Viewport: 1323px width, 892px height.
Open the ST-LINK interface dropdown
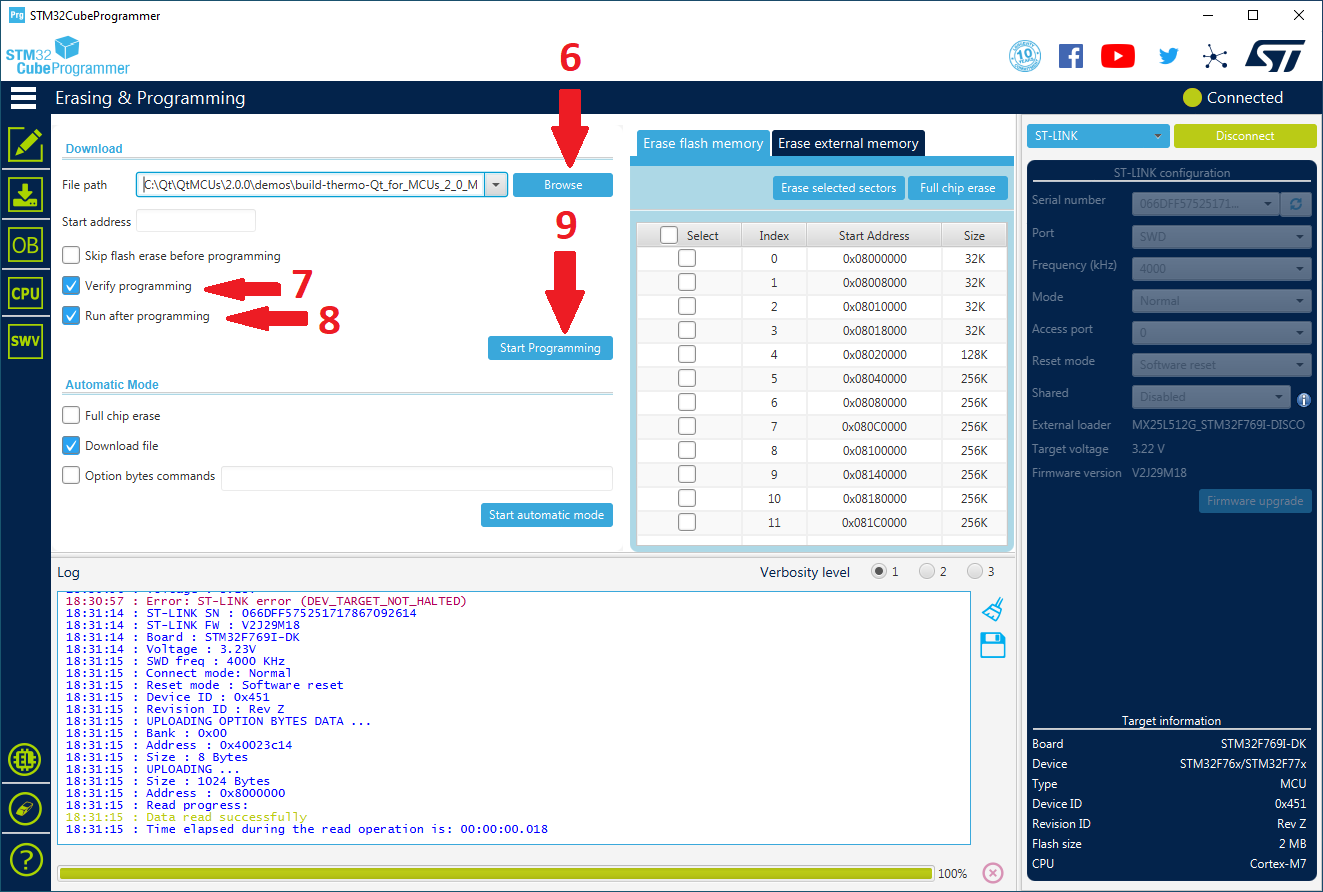click(x=1098, y=136)
